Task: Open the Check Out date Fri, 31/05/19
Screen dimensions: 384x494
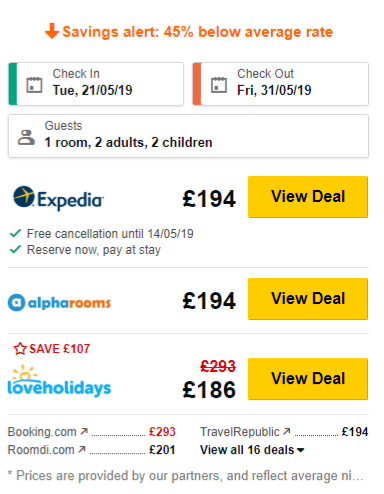Action: coord(281,84)
